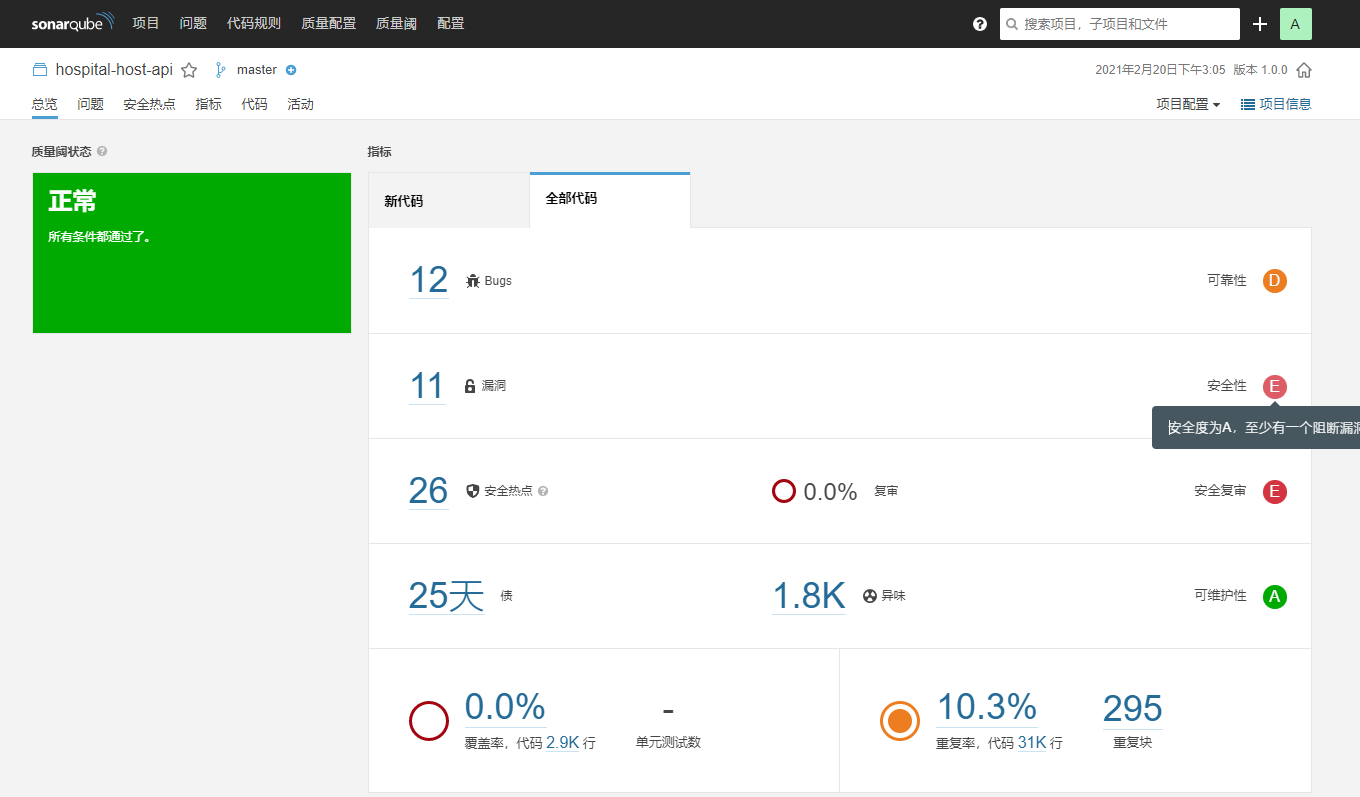Switch to the 新代码 tab
This screenshot has height=797, width=1360.
coord(404,201)
